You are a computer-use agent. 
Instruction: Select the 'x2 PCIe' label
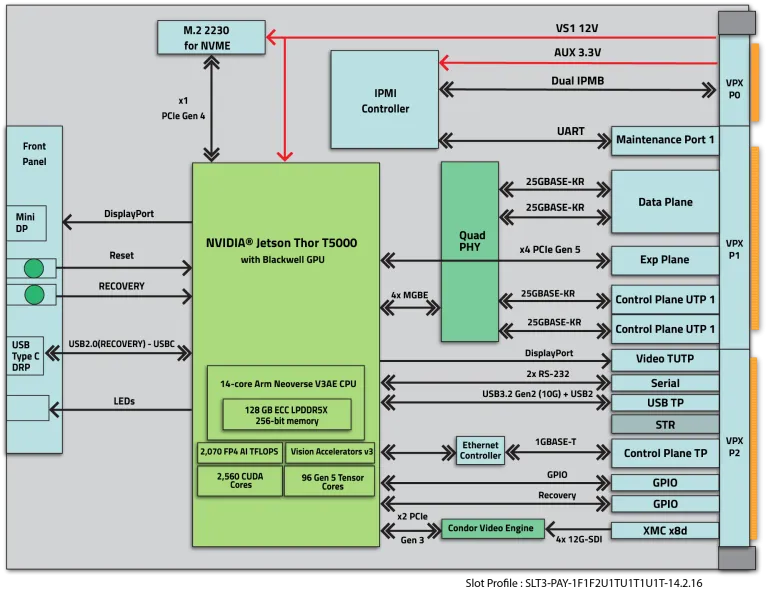[x=412, y=517]
